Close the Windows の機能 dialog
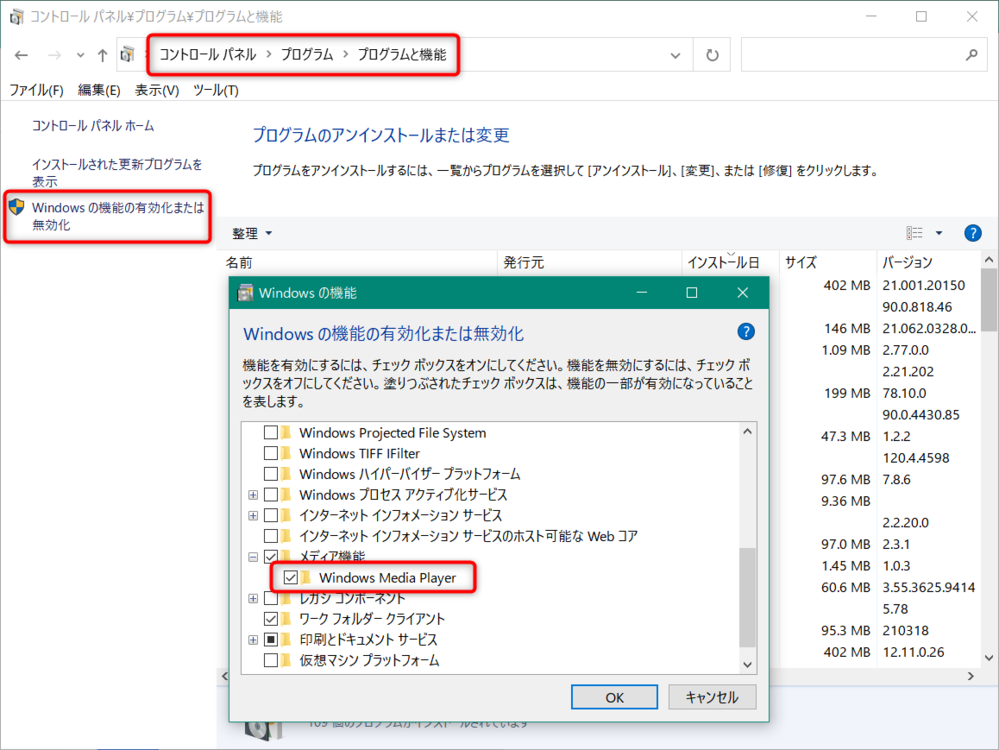 click(743, 293)
